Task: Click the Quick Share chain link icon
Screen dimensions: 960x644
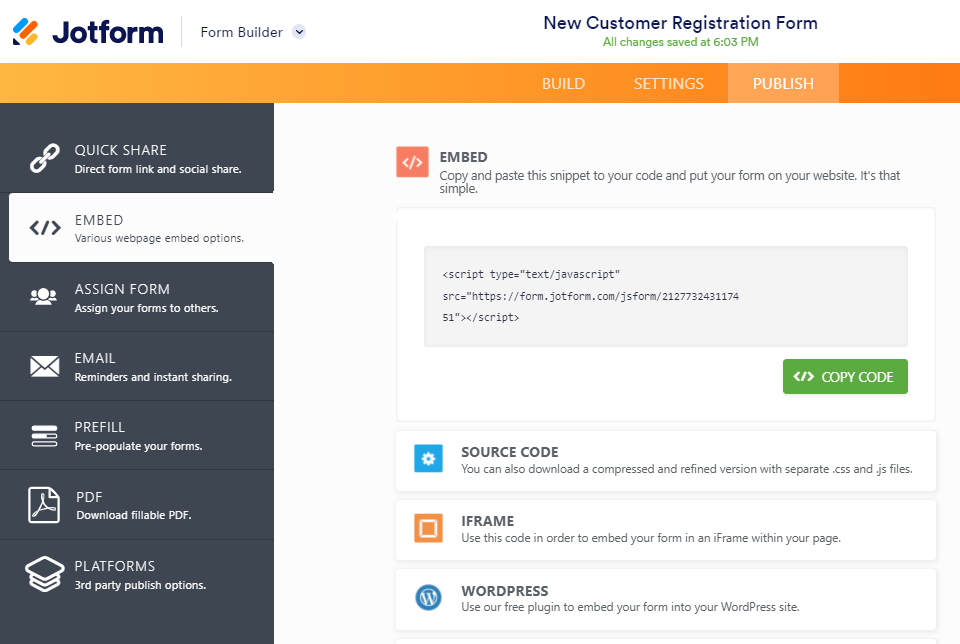Action: (x=45, y=158)
